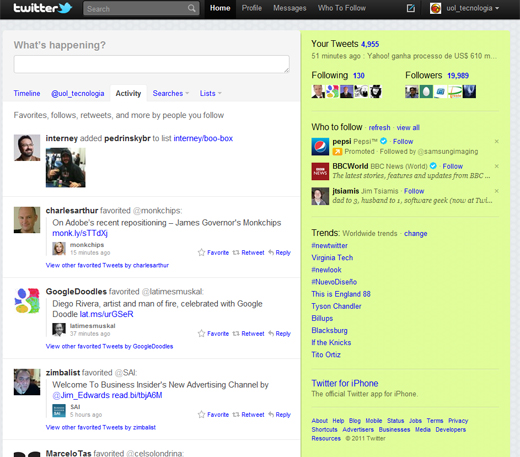Follow BBCWorld
The height and width of the screenshot is (457, 520).
(453, 166)
